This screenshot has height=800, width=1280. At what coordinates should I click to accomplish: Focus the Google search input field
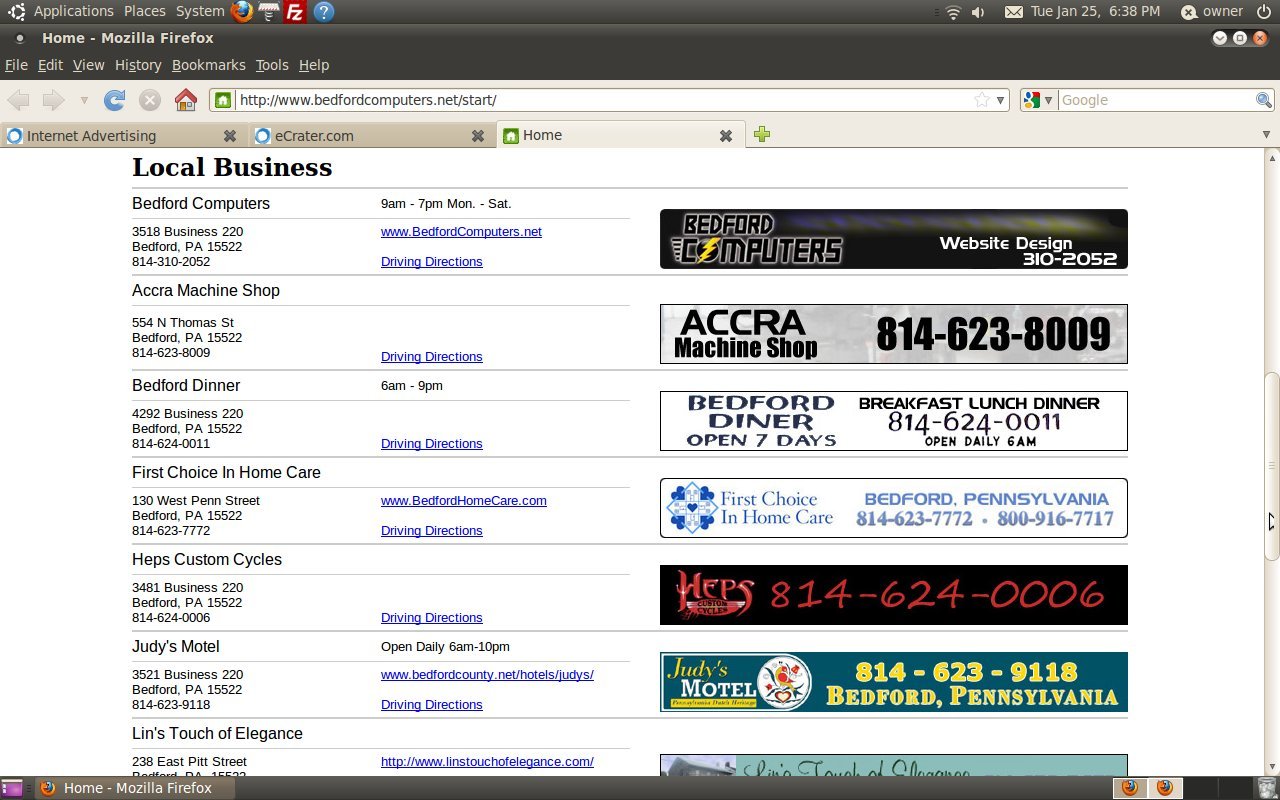(1156, 100)
